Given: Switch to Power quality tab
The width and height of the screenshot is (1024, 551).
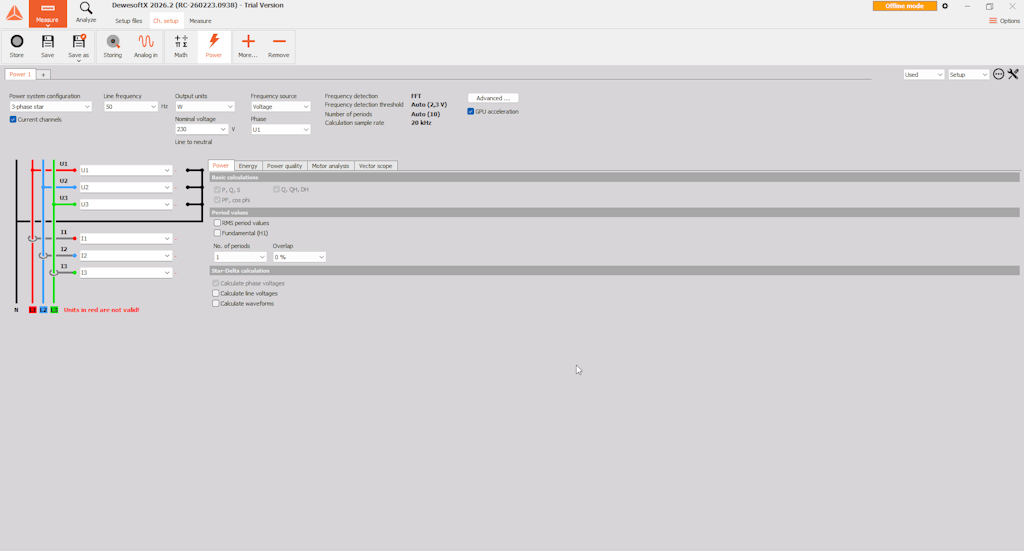Looking at the screenshot, I should (x=284, y=166).
